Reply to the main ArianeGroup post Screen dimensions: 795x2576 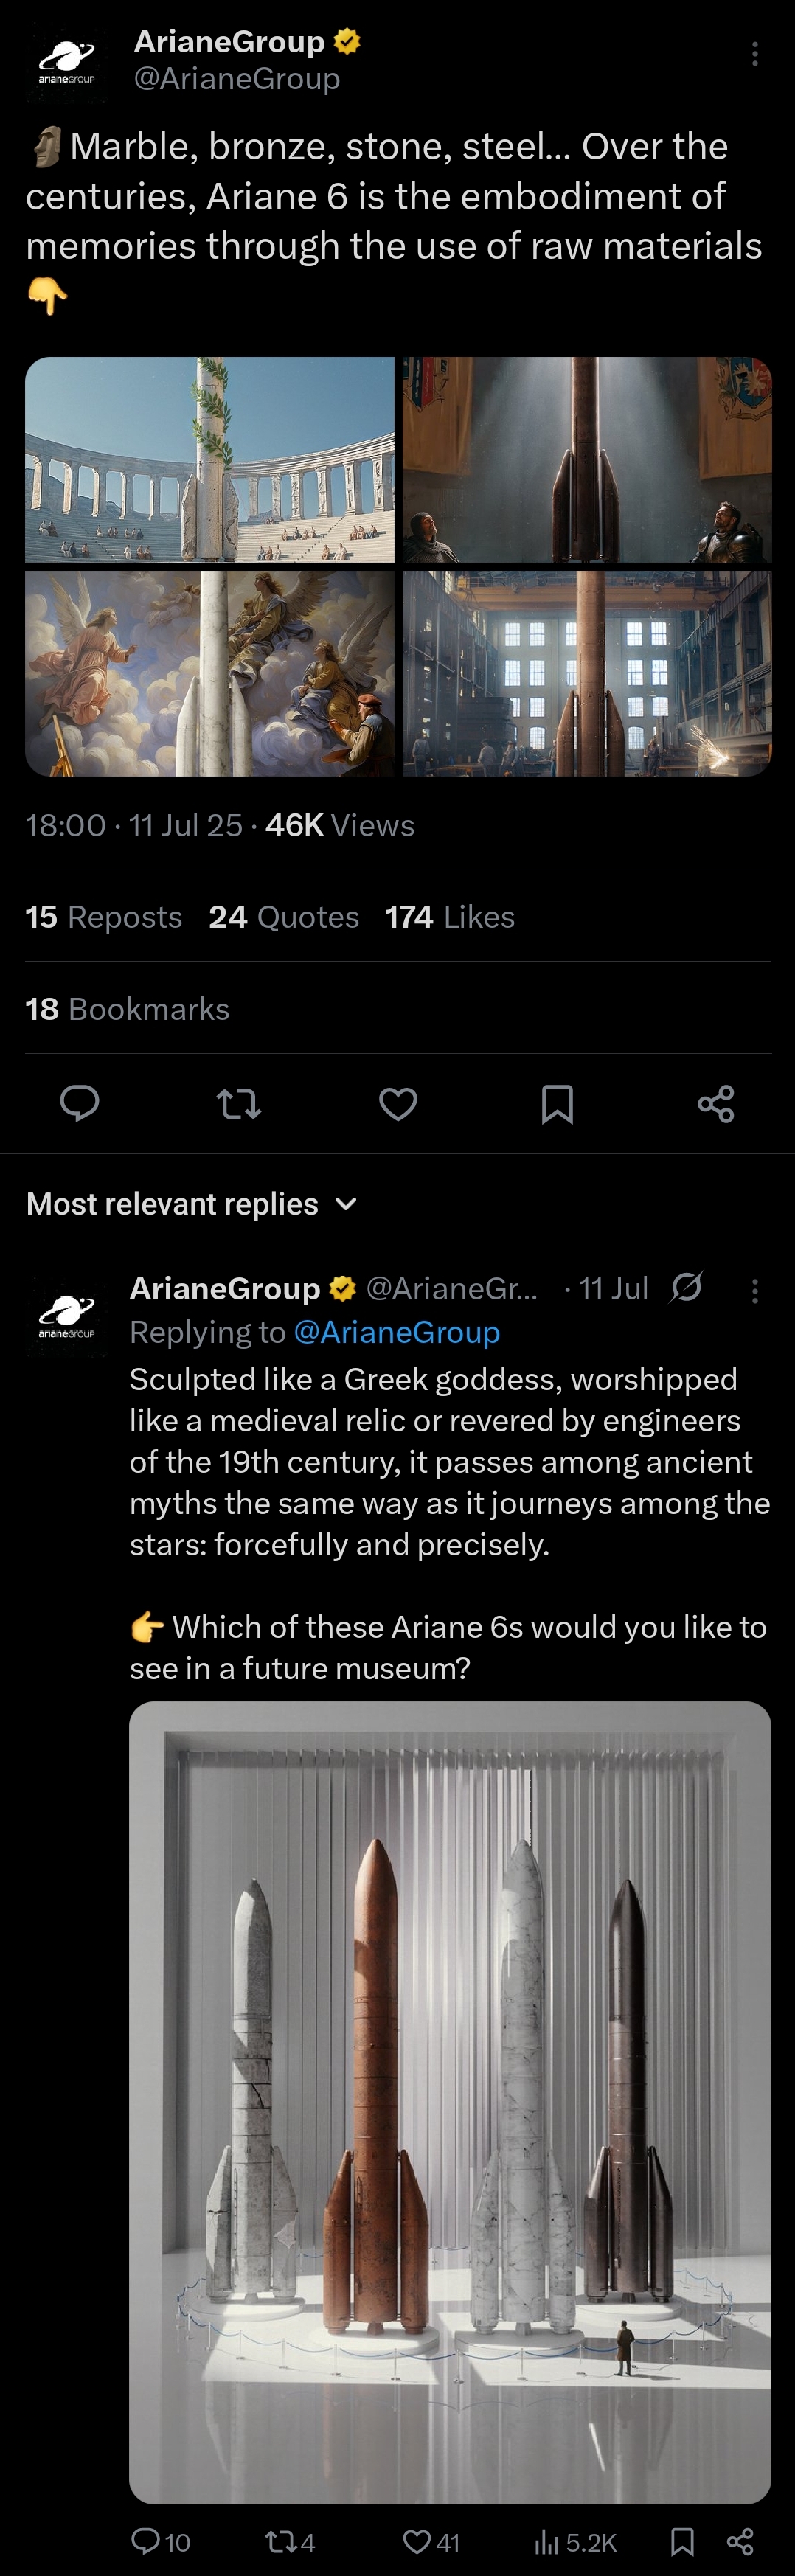80,1103
